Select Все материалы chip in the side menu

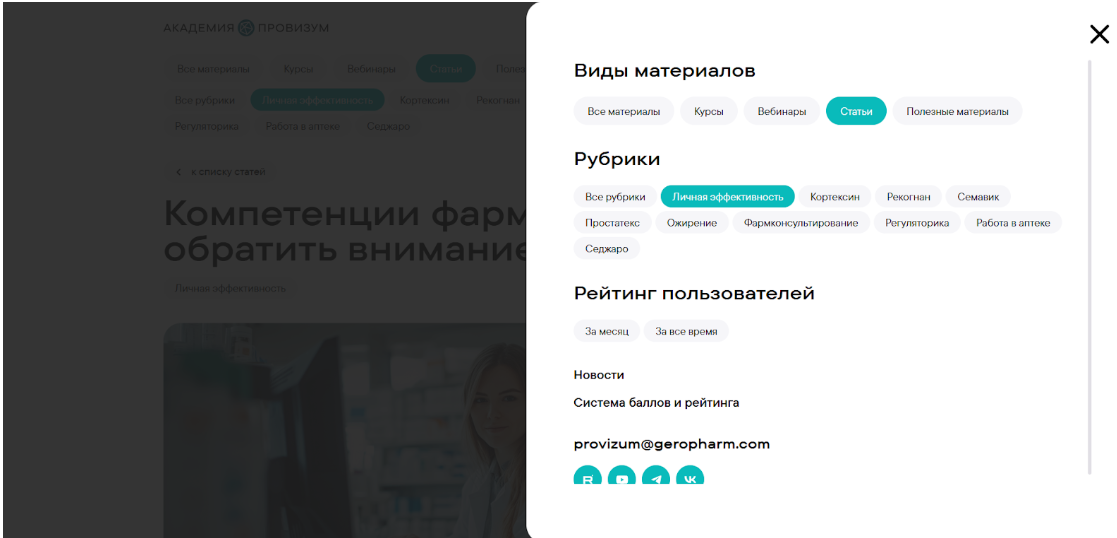(623, 111)
